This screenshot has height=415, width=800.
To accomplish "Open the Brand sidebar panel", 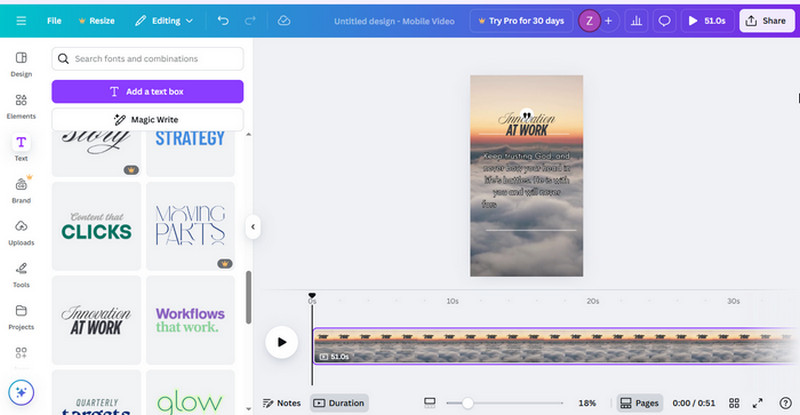I will [21, 189].
